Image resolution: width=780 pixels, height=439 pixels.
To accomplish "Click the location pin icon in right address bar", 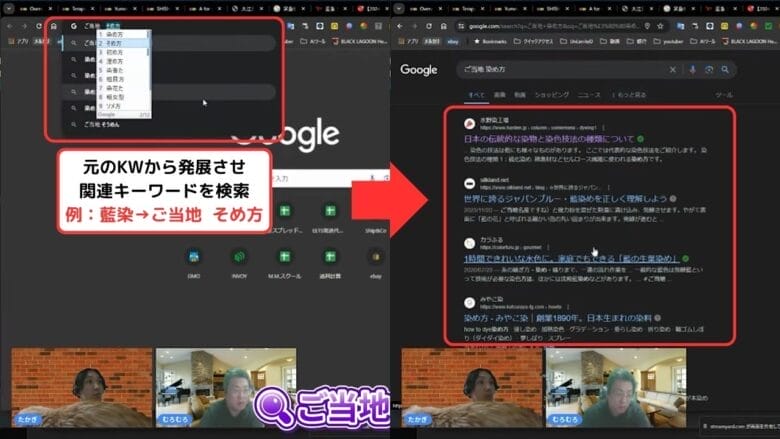I will coord(647,26).
